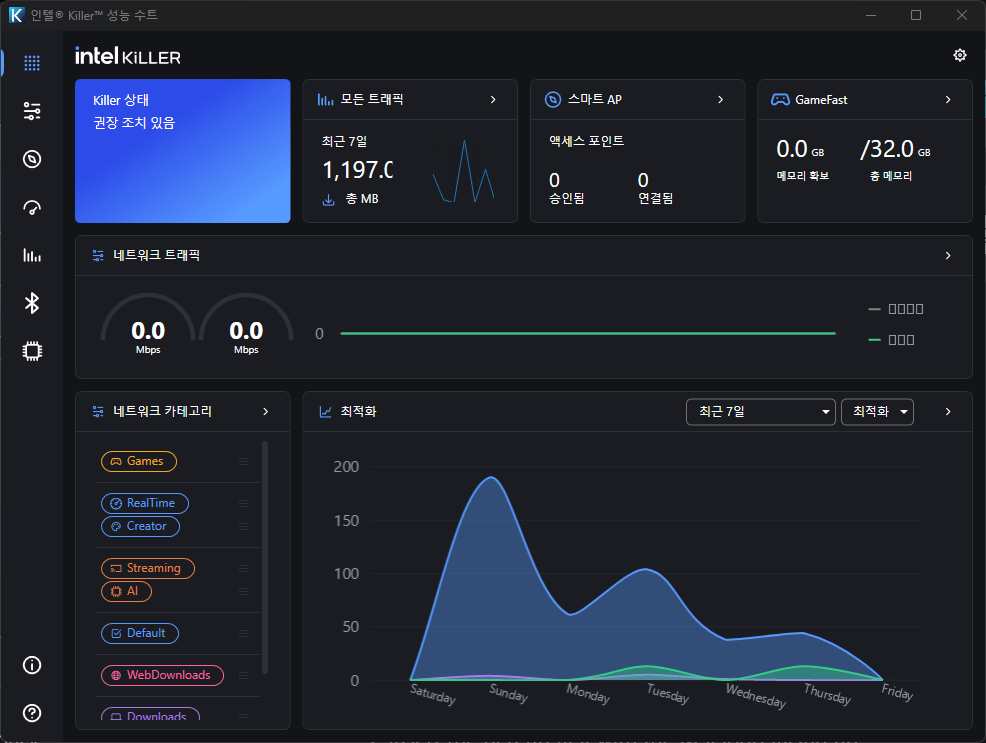Open the 최근 7일 period dropdown
This screenshot has height=743, width=986.
[x=761, y=412]
